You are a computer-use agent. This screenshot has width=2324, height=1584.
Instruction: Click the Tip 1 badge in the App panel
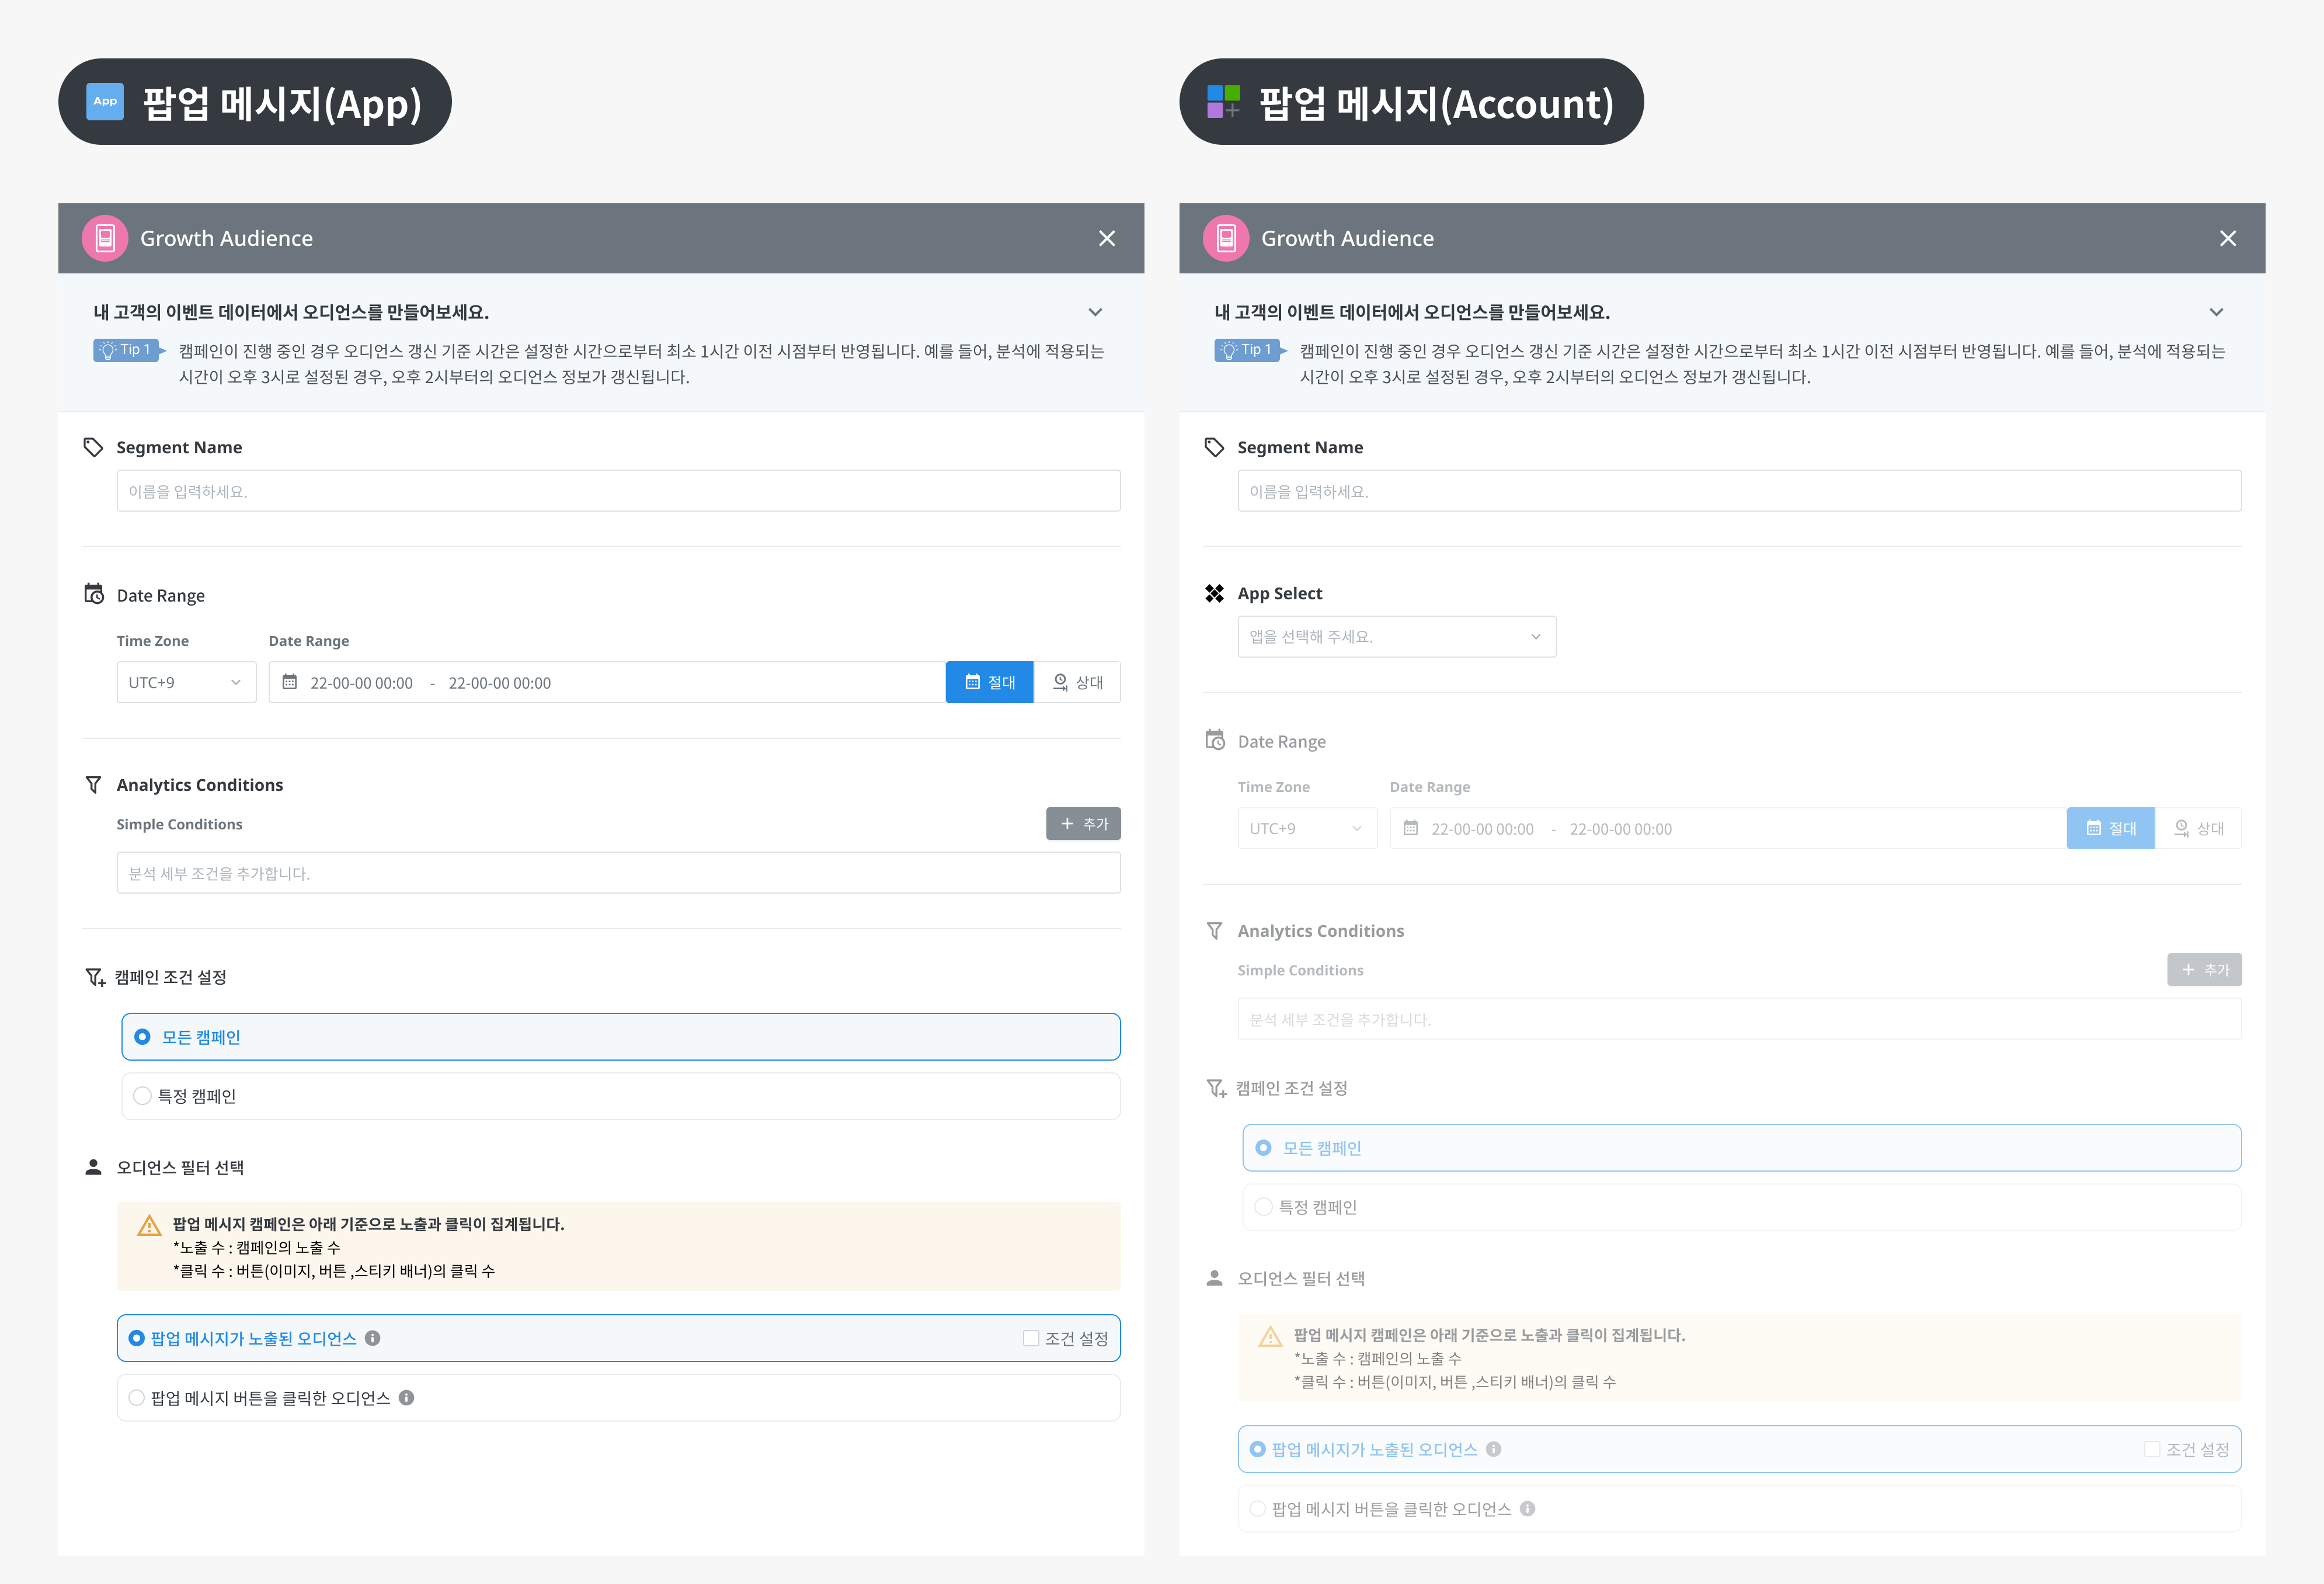pos(129,350)
